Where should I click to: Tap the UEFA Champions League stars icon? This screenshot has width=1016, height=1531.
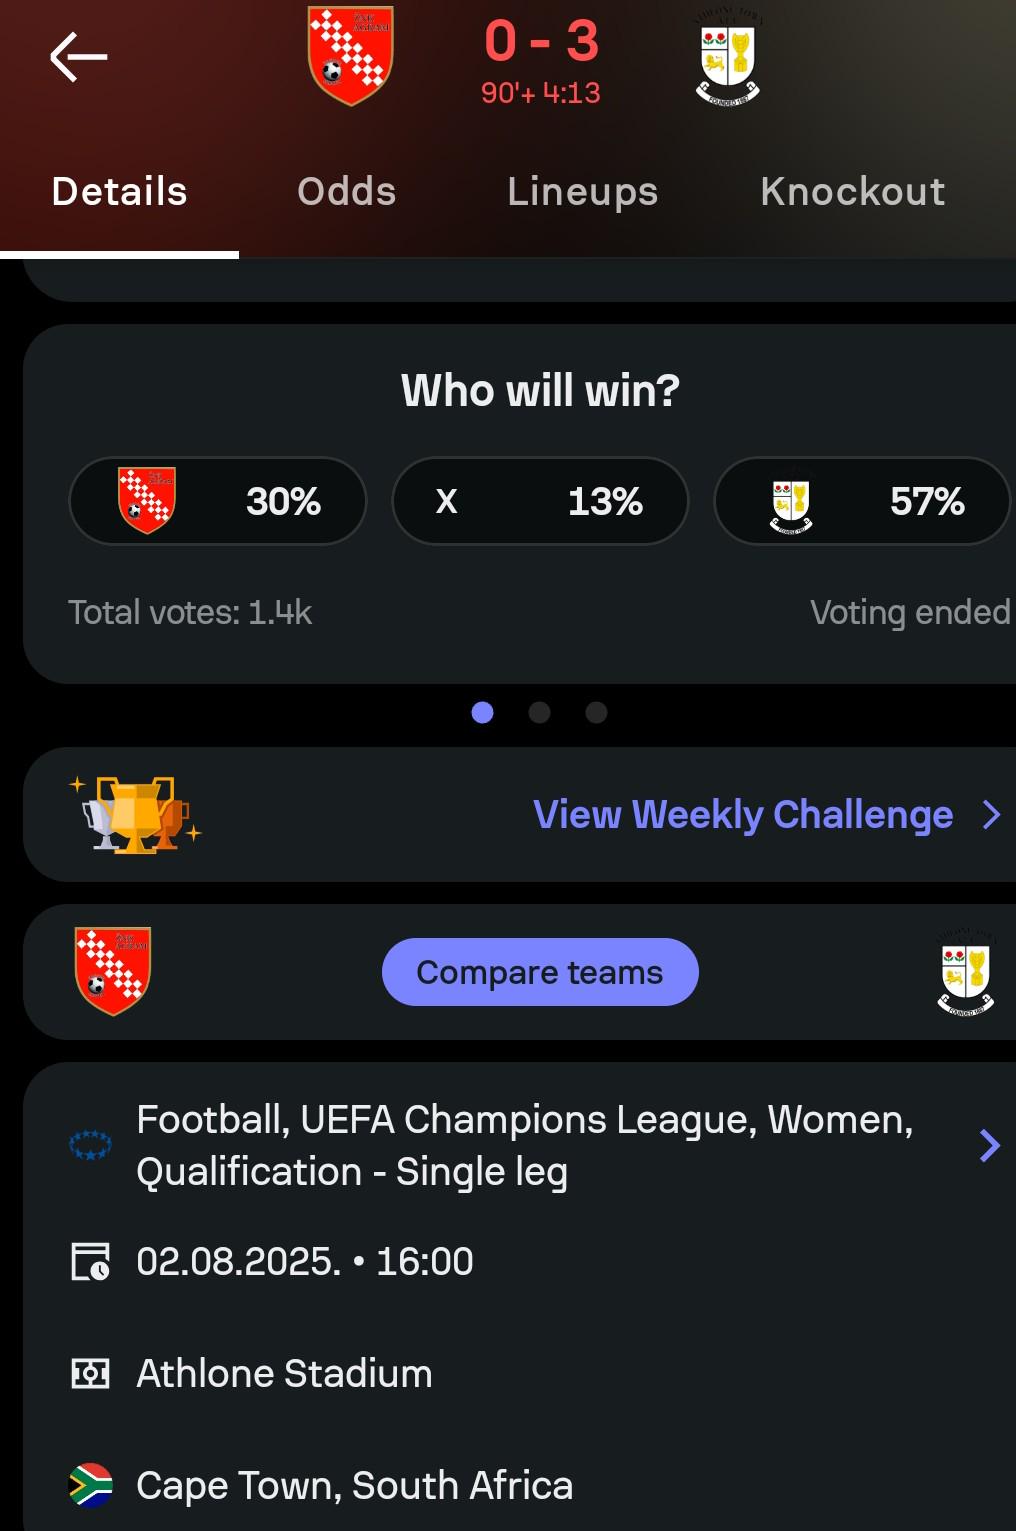tap(90, 1145)
